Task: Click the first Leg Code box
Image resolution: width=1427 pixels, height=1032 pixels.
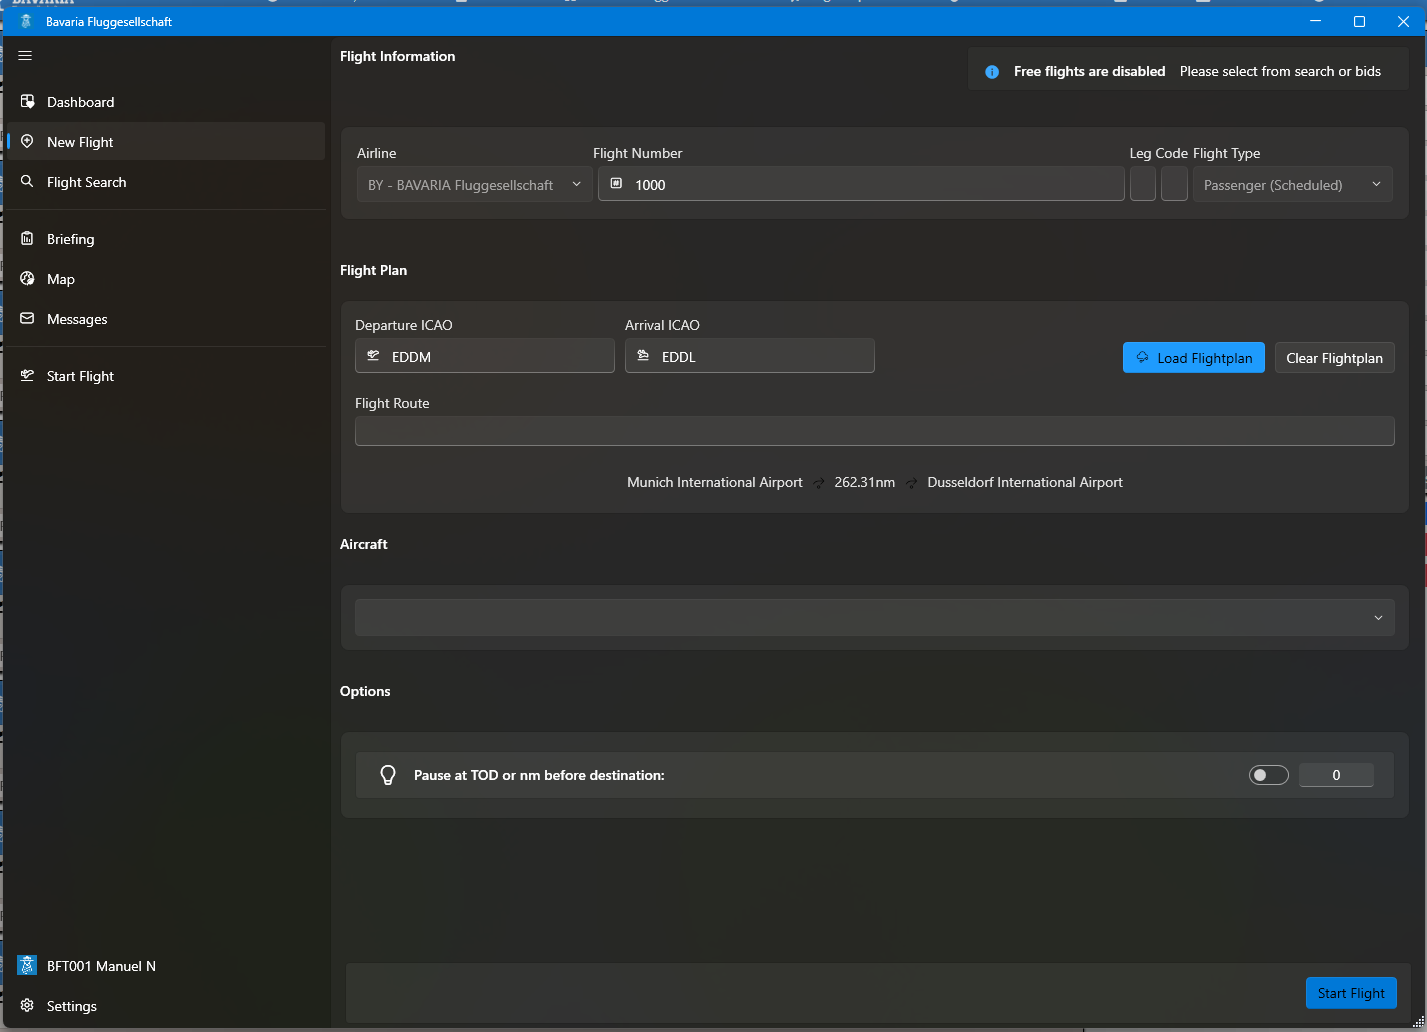Action: click(x=1143, y=184)
